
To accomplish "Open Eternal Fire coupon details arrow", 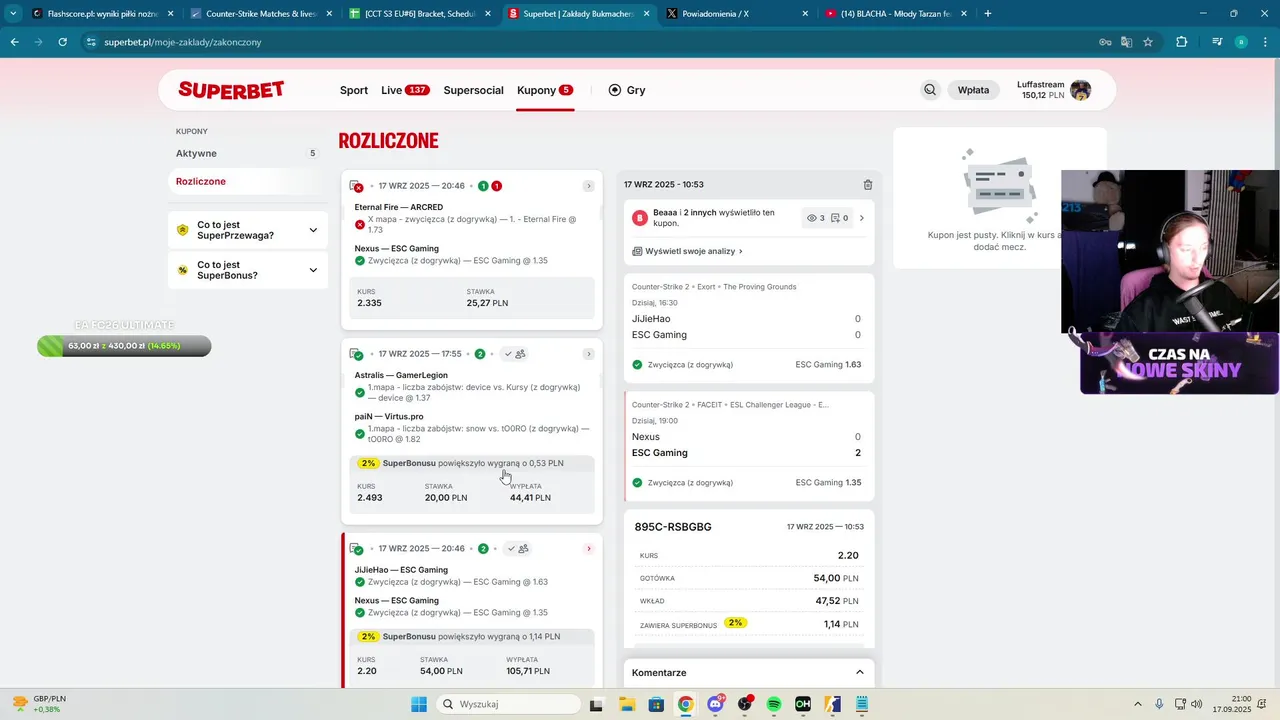I will click(x=588, y=186).
